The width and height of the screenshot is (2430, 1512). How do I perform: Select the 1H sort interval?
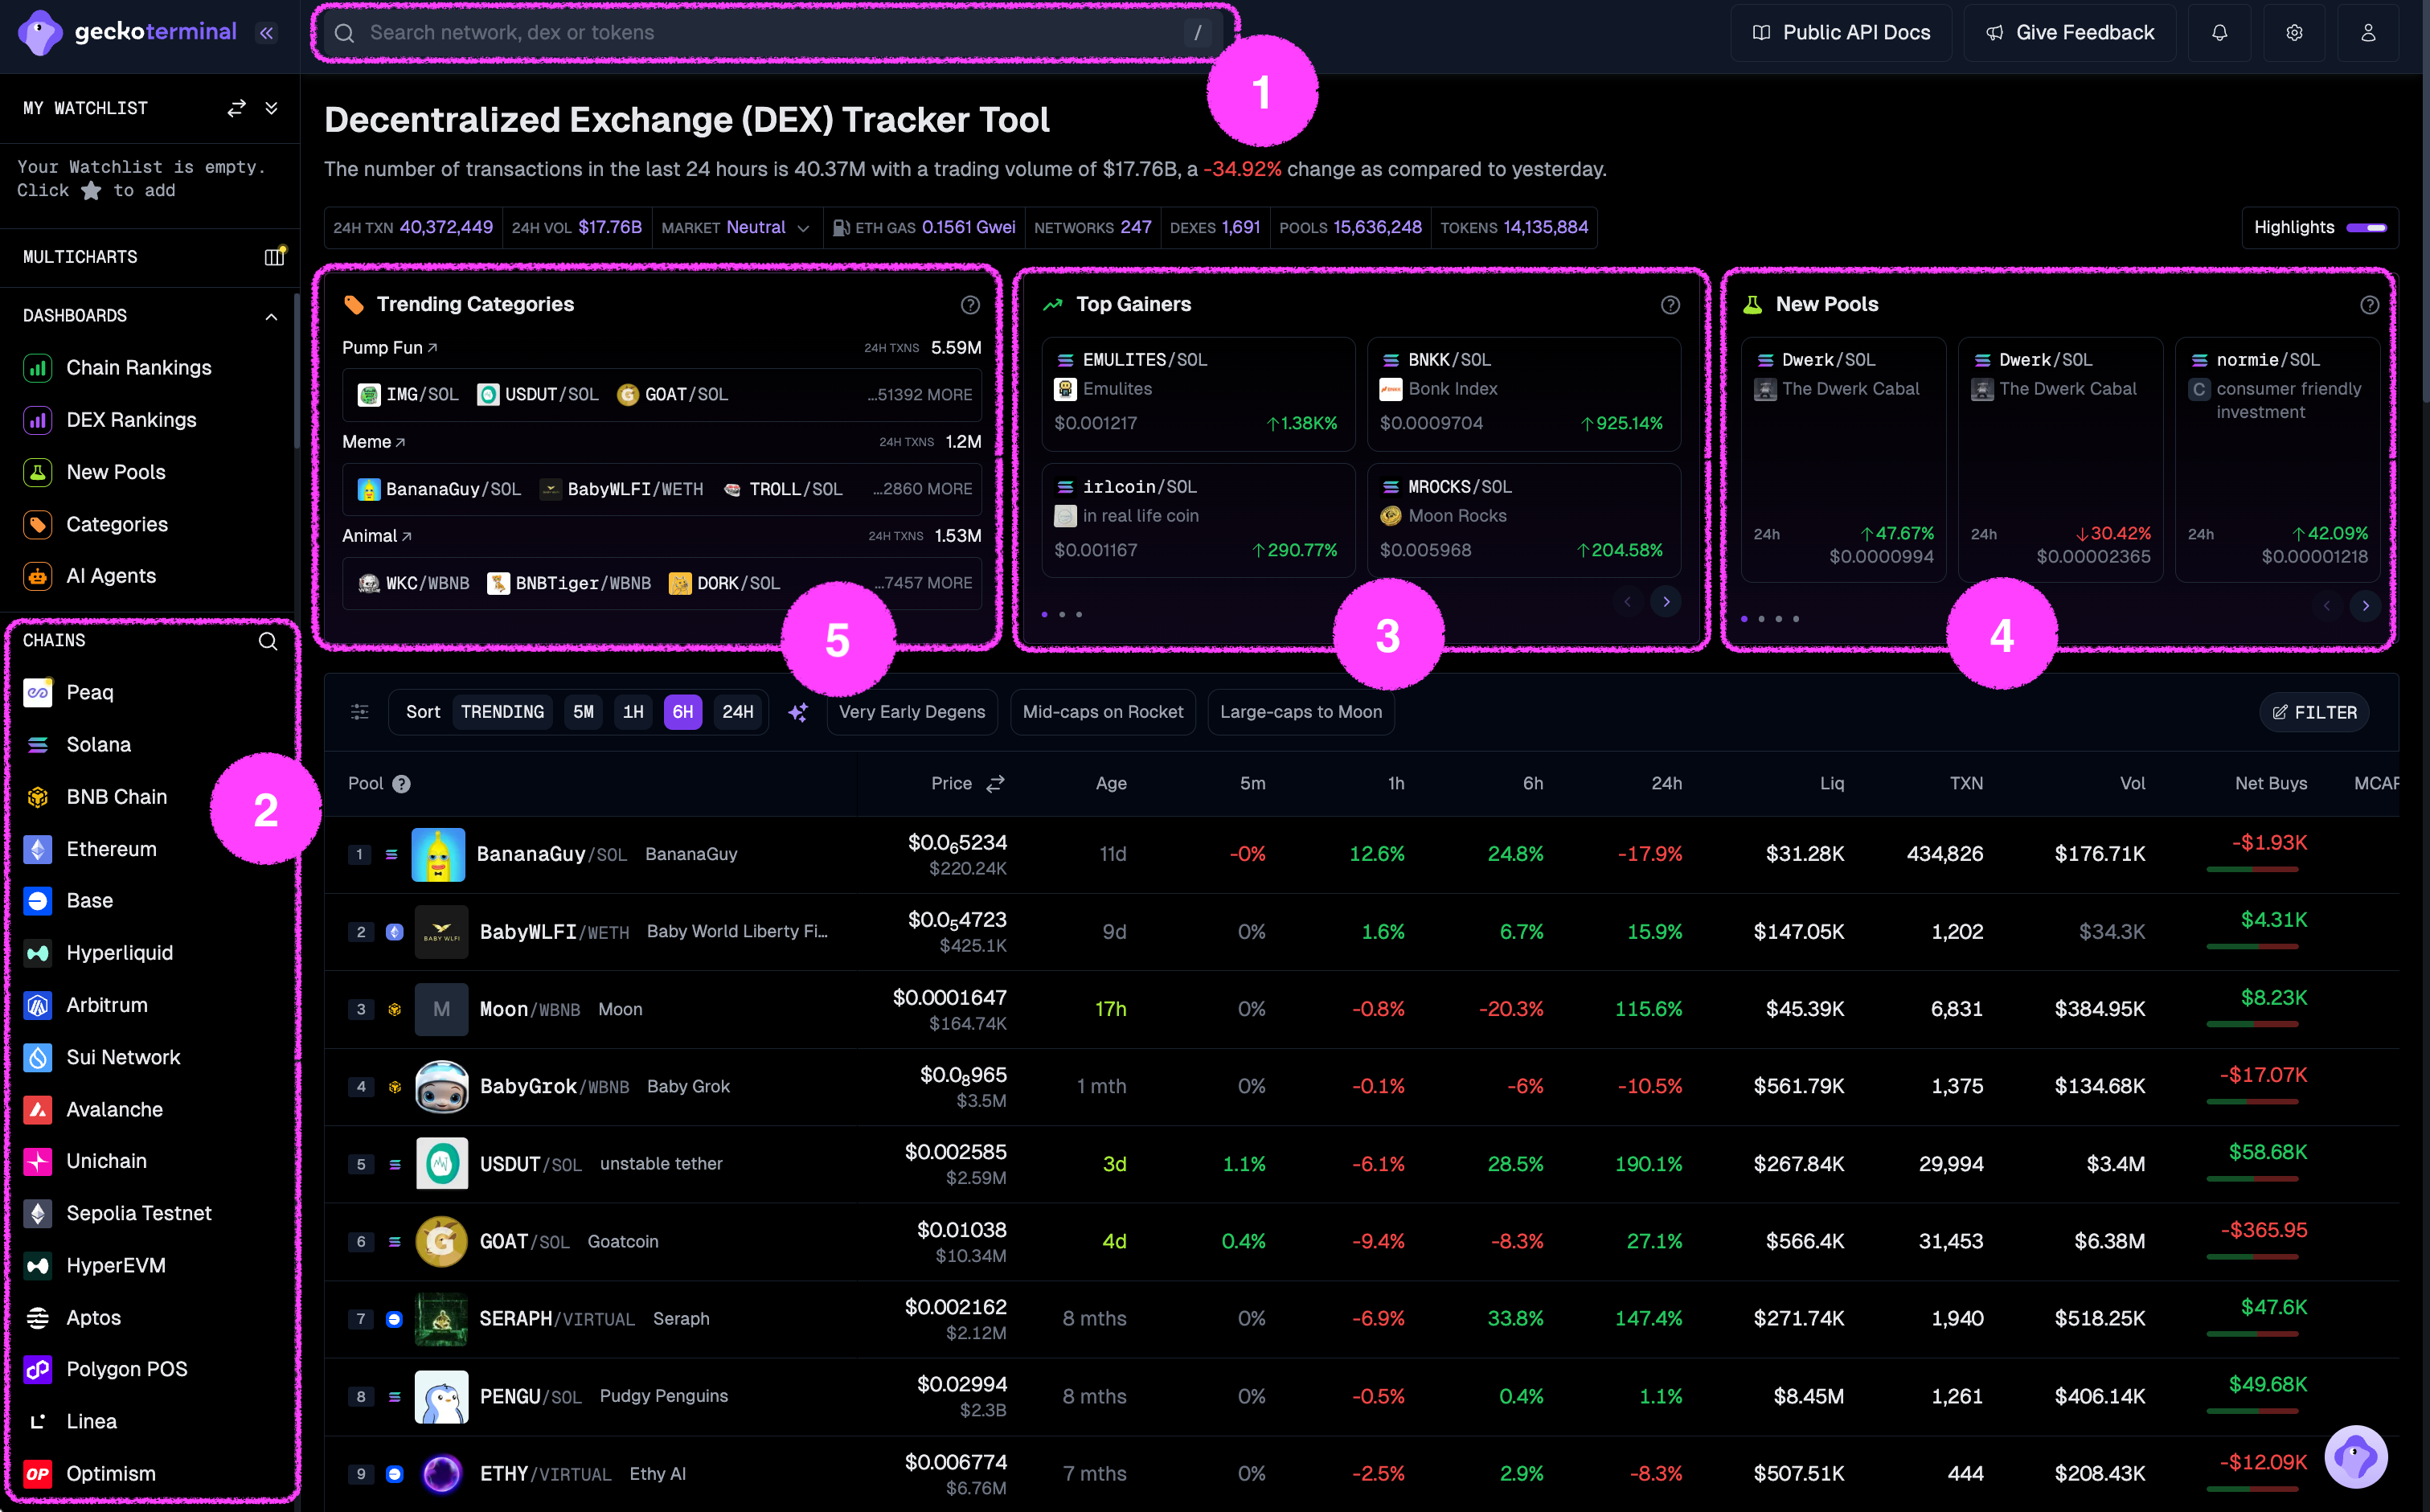pos(633,712)
